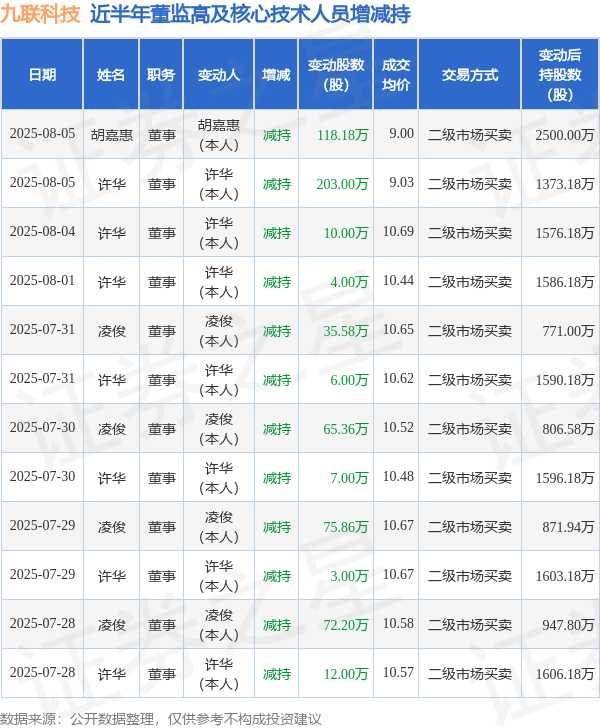Click the 1603.18万 holdings value
This screenshot has height=728, width=600.
tap(565, 576)
